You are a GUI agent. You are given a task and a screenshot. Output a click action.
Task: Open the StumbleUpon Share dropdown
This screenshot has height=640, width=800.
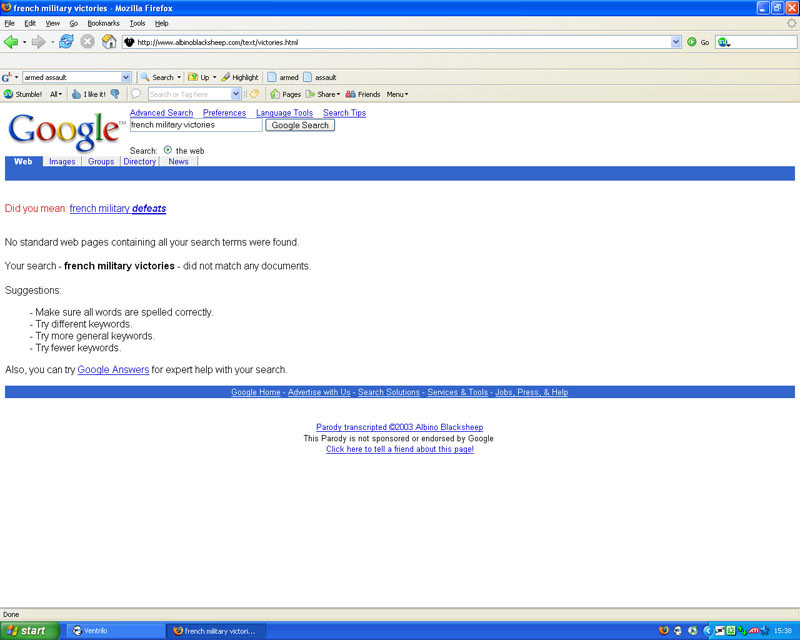(x=323, y=94)
